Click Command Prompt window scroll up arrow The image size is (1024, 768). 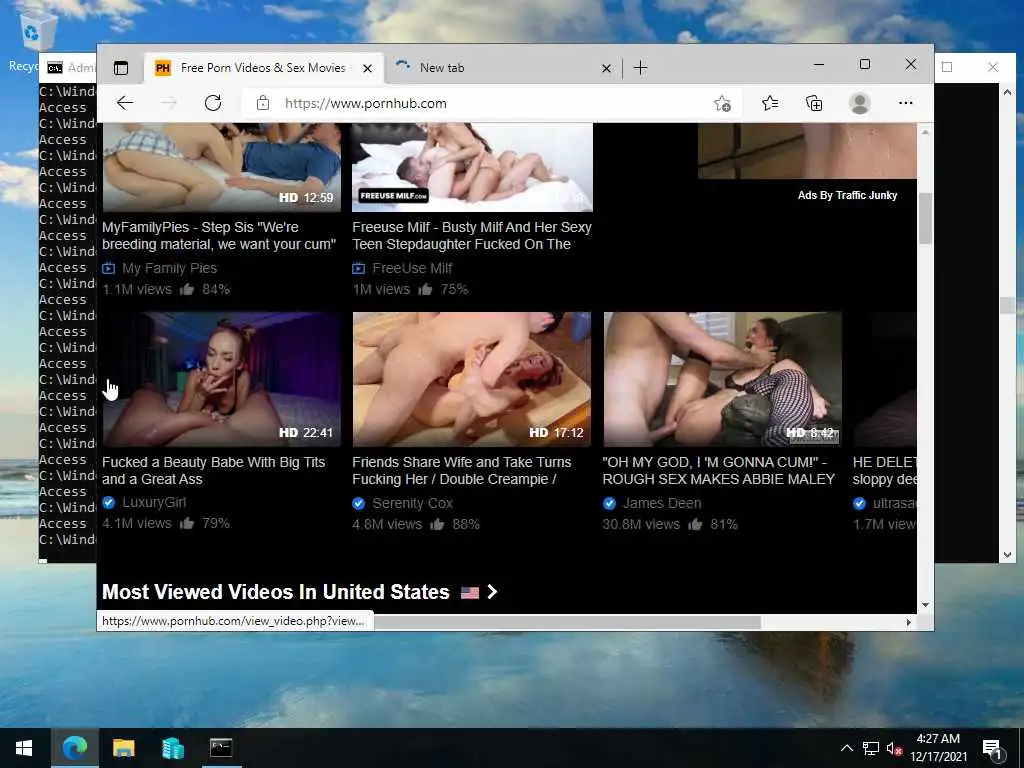[x=1007, y=92]
